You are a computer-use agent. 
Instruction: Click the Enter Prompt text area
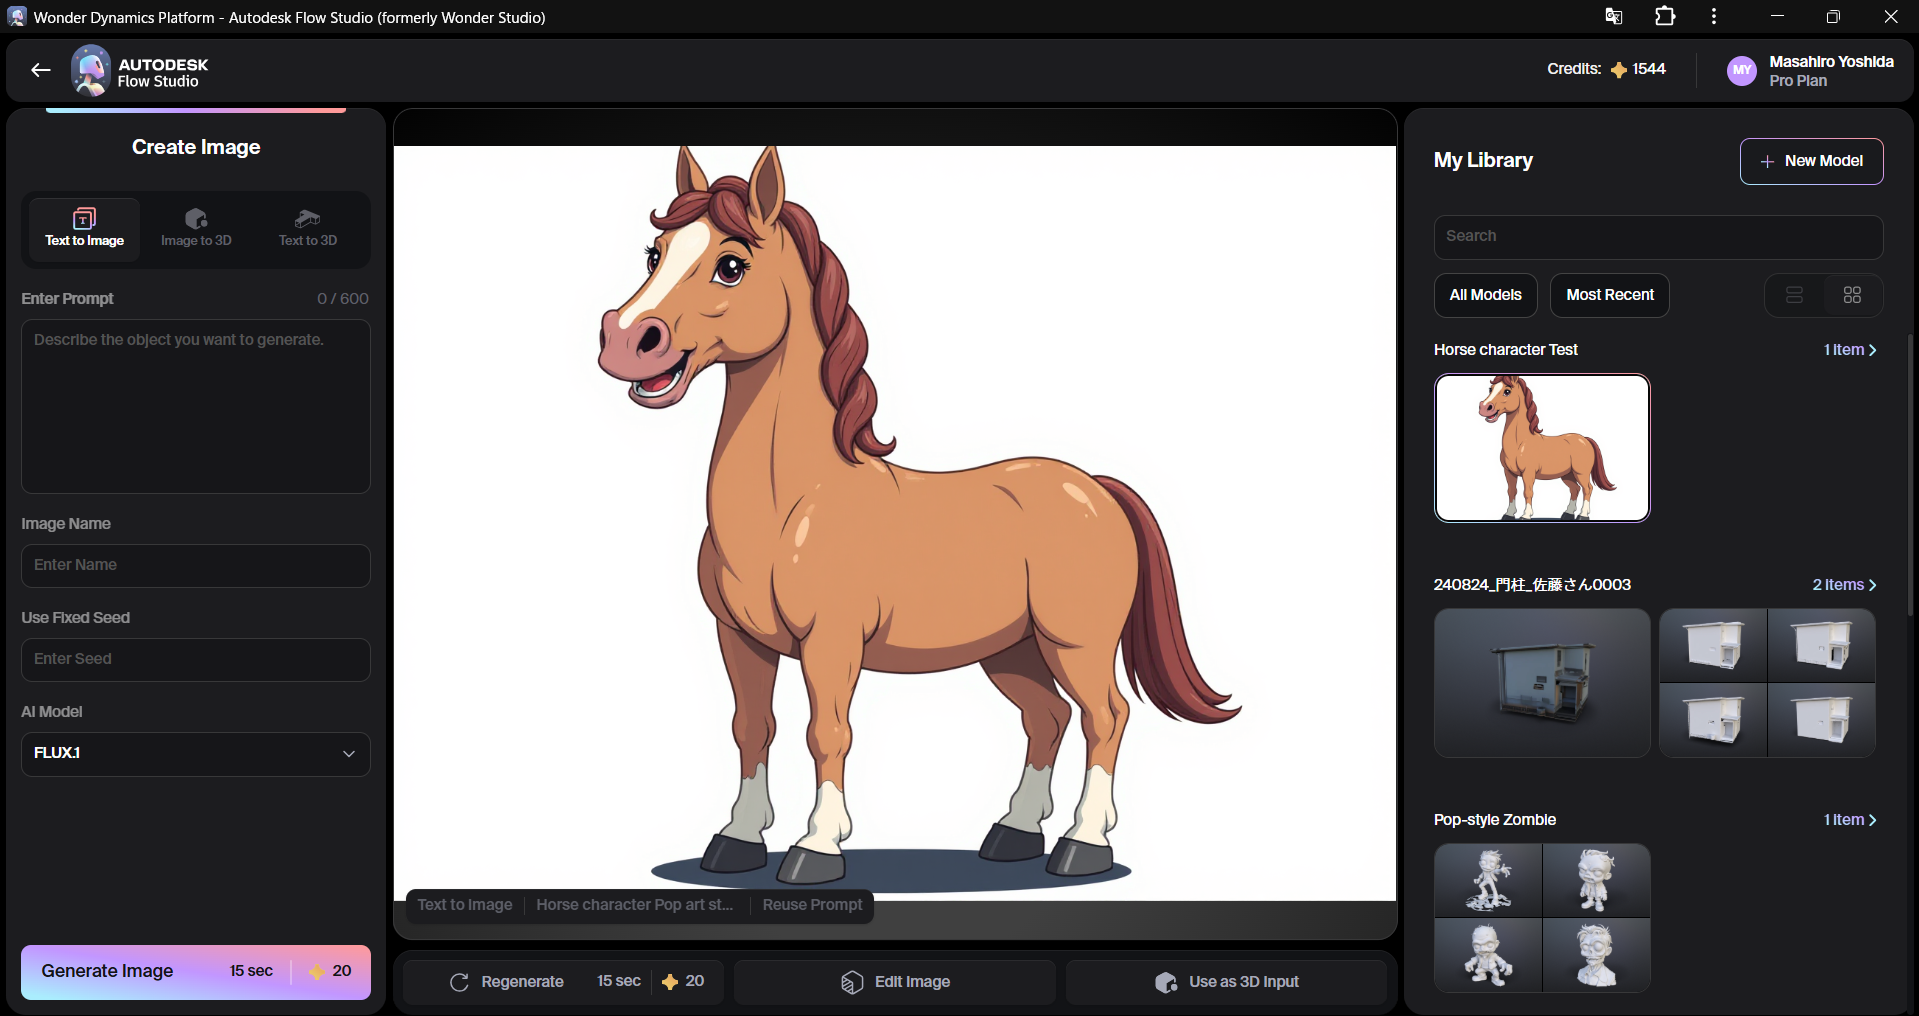coord(196,406)
